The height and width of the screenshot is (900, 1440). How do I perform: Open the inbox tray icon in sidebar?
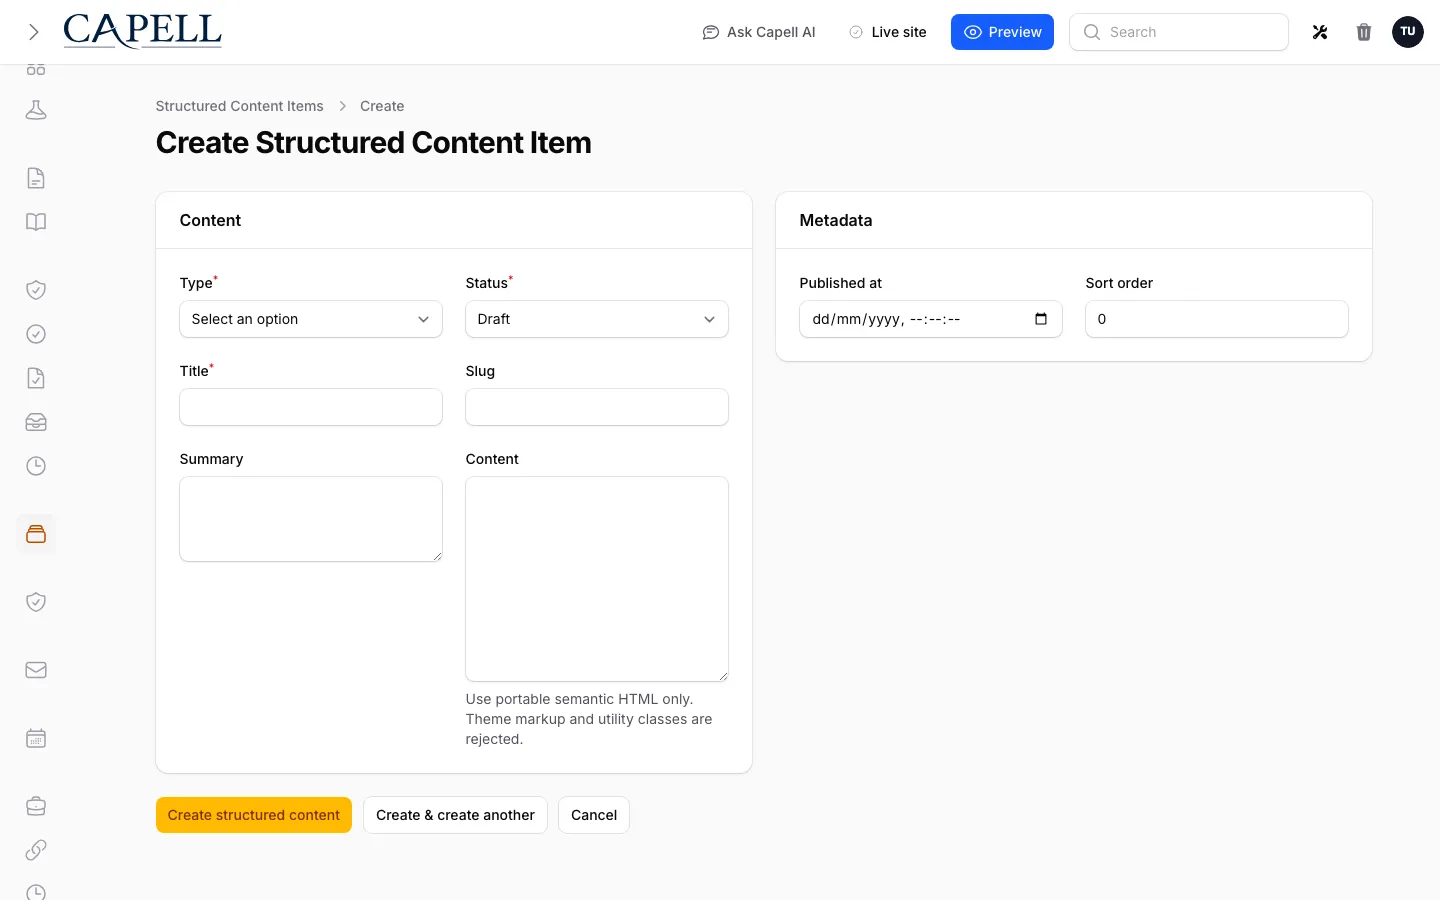click(36, 422)
